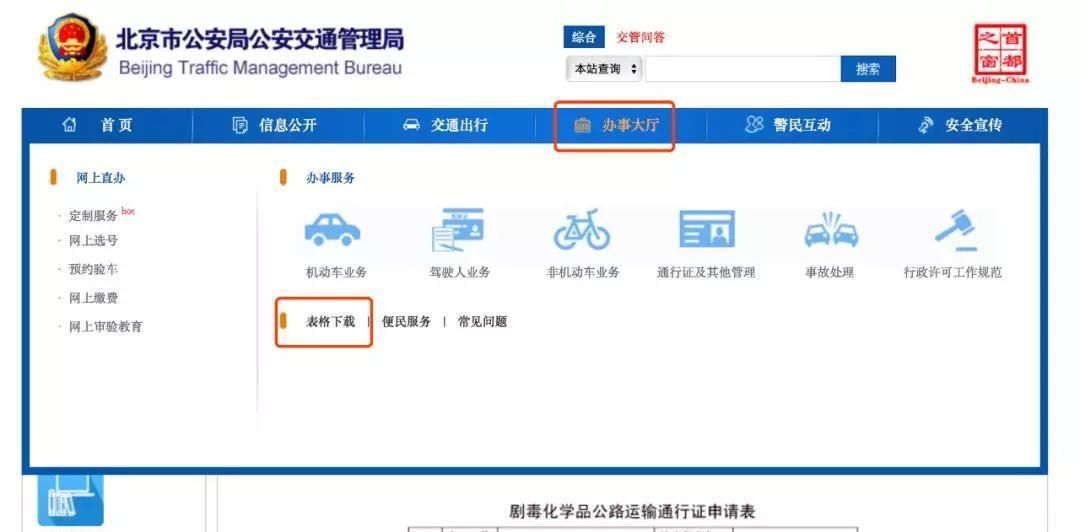Click the blue computer icon at the bottom left
This screenshot has height=532, width=1080.
tap(71, 500)
